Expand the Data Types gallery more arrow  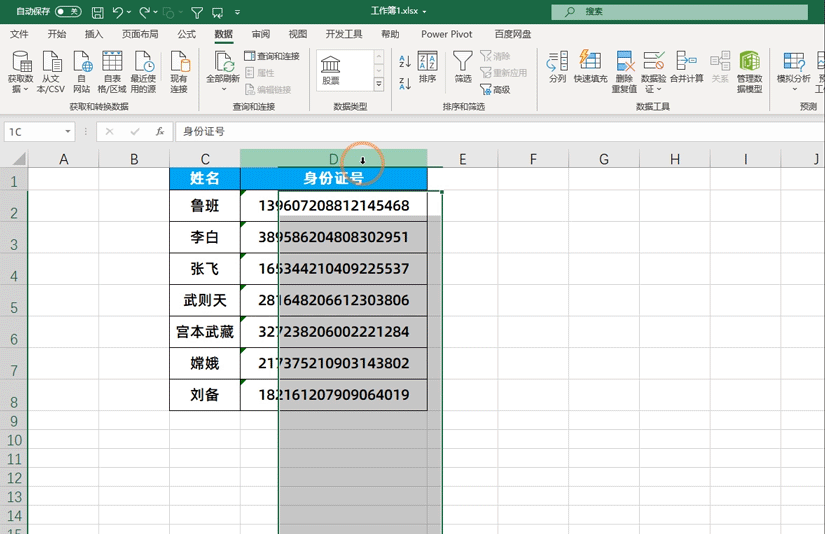point(379,86)
